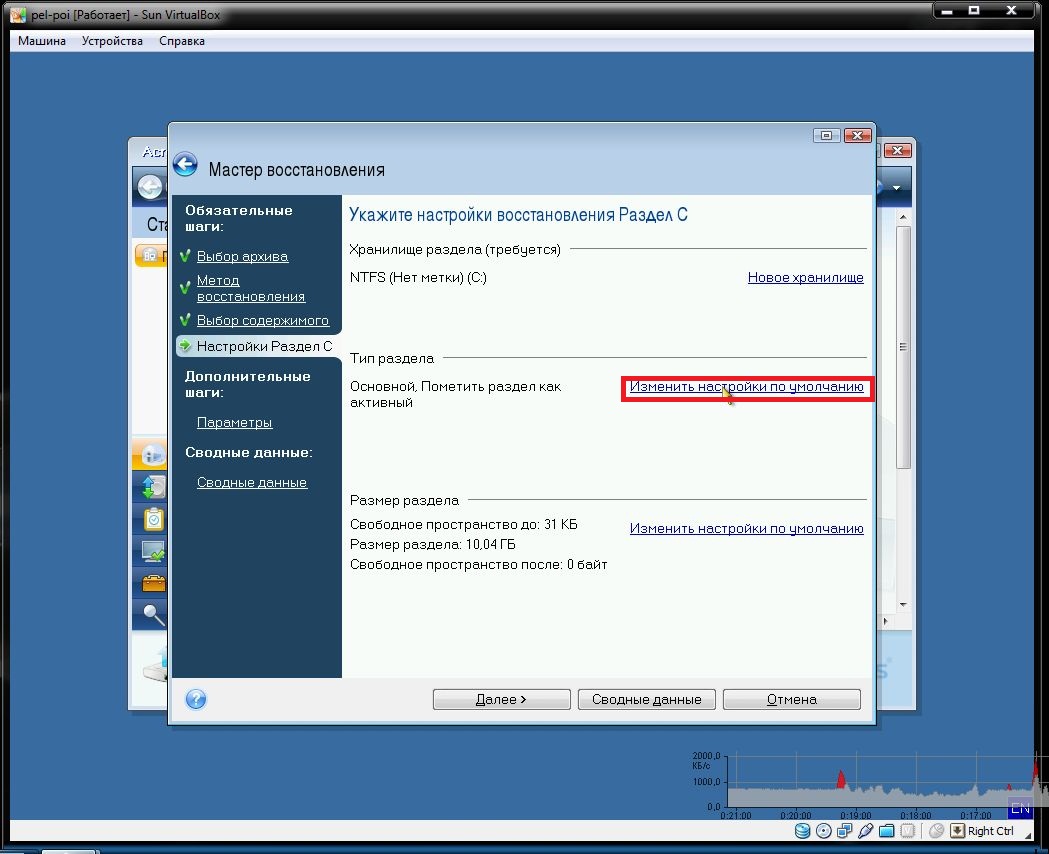1049x854 pixels.
Task: Click the monitor with checkmark icon in sidebar
Action: click(x=153, y=551)
